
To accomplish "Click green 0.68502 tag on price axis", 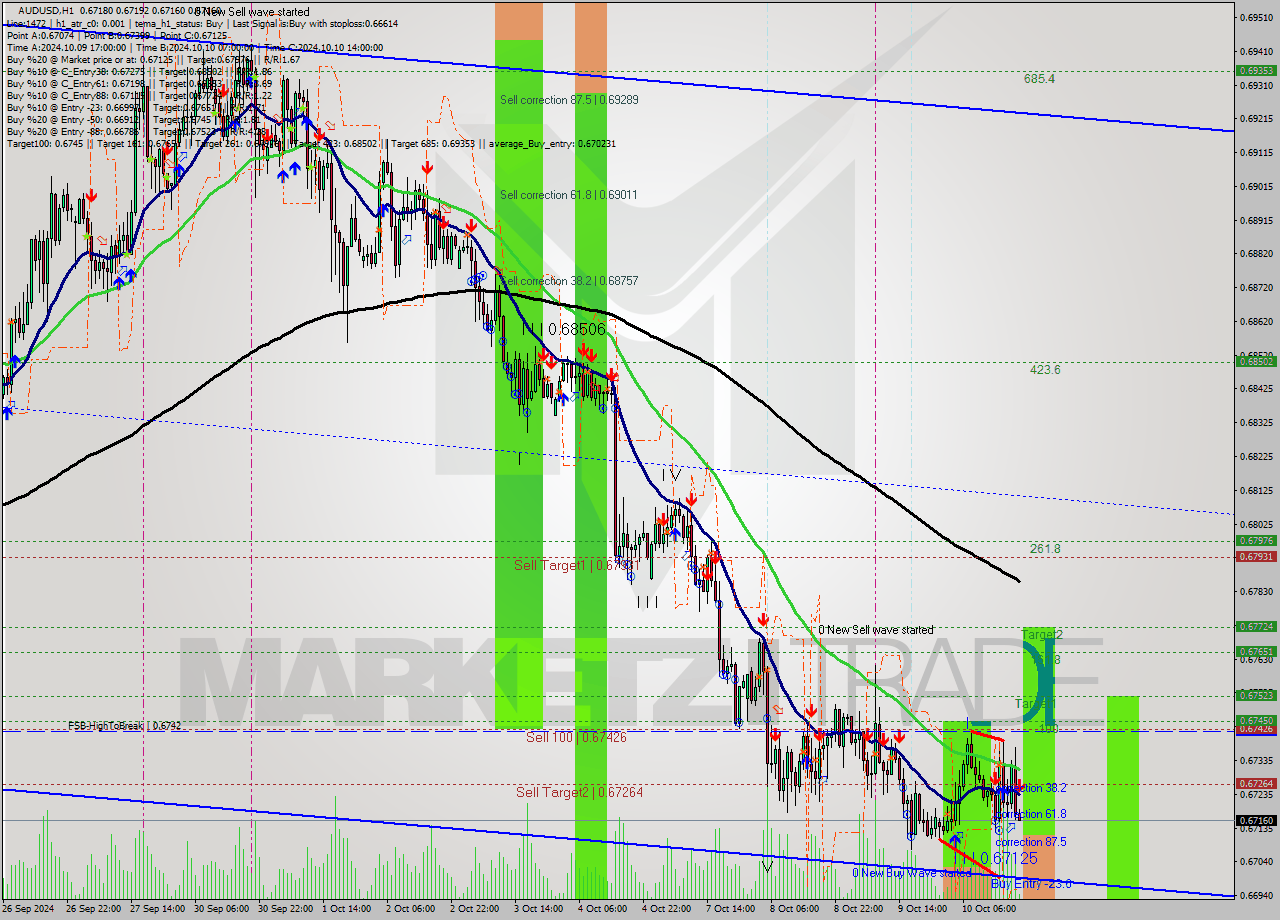I will 1256,362.
